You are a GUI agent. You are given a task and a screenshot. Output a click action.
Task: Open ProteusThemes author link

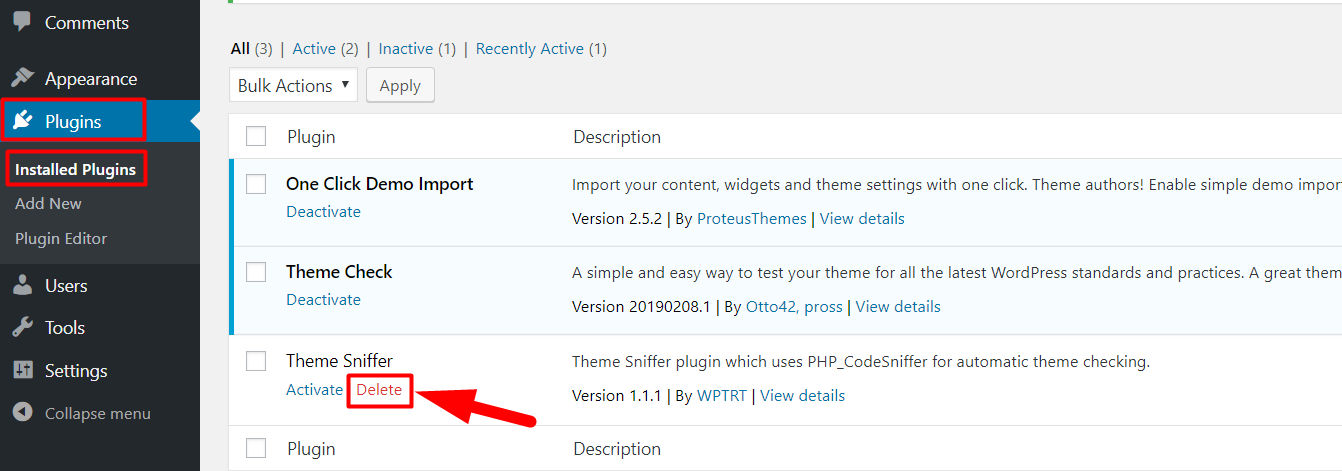tap(752, 218)
